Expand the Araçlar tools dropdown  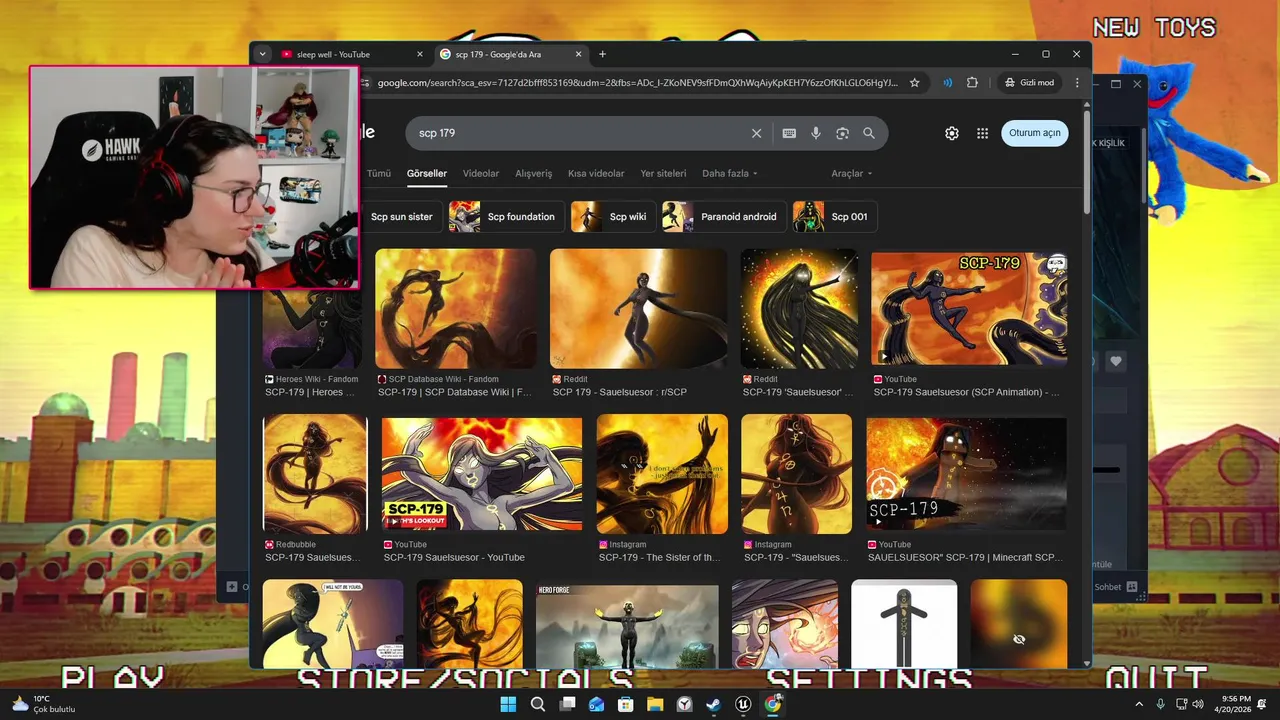point(852,173)
